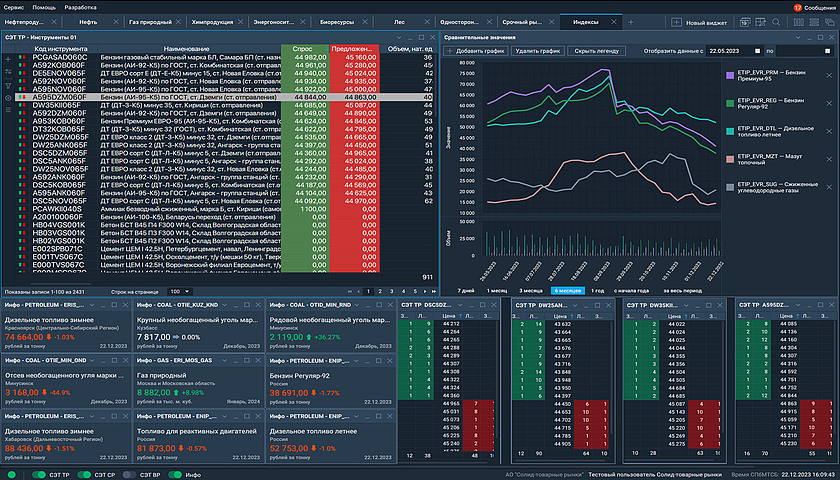Toggle the Инфо switch in status bar
This screenshot has width=840, height=480.
pos(175,473)
